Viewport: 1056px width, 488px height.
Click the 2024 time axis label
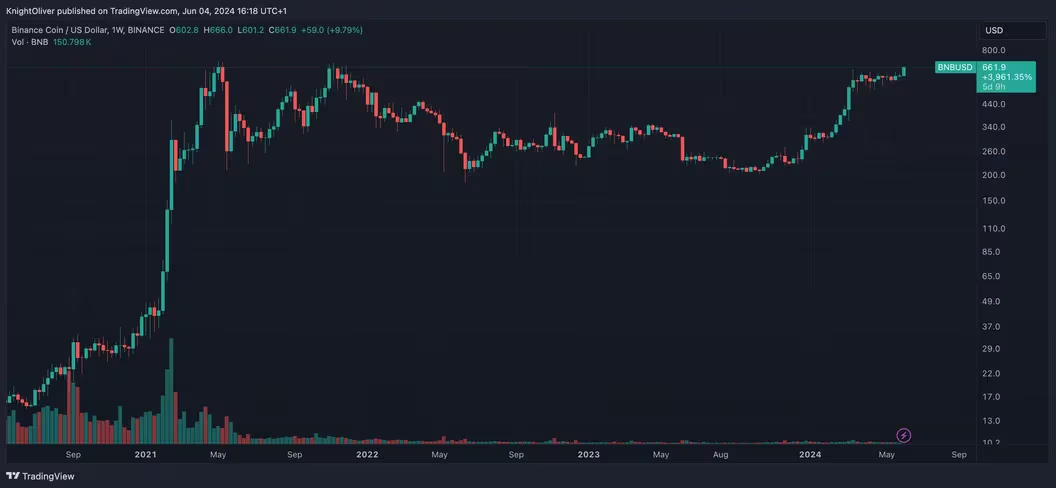tap(809, 454)
